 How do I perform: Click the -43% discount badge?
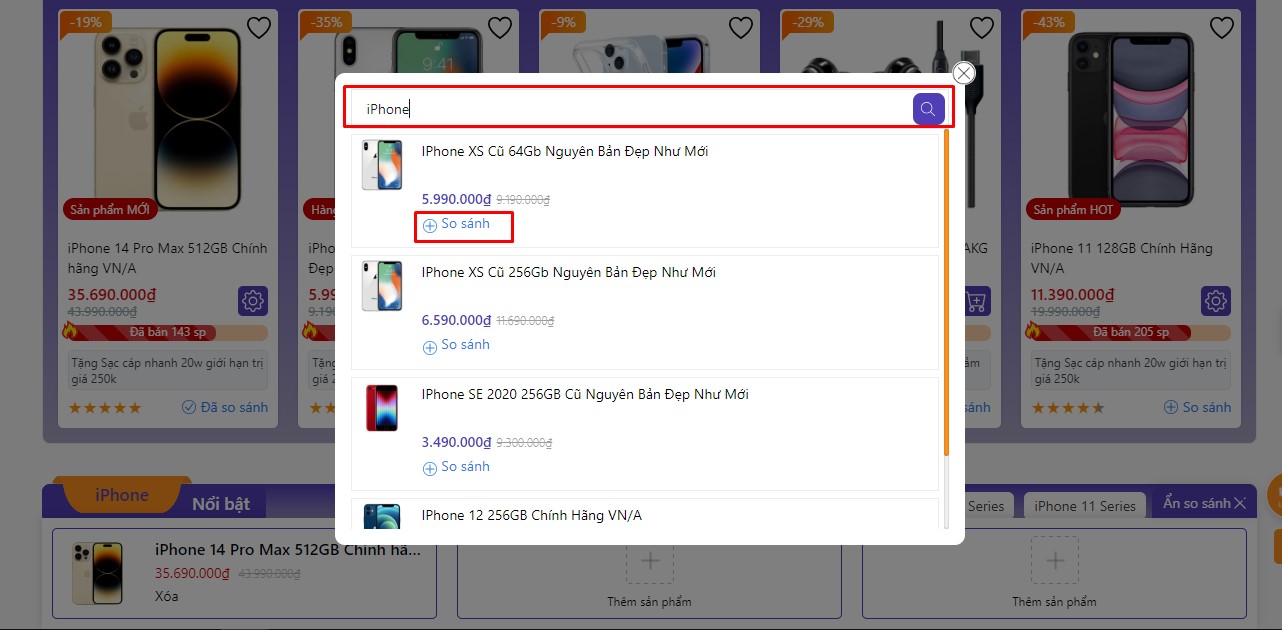[1049, 23]
